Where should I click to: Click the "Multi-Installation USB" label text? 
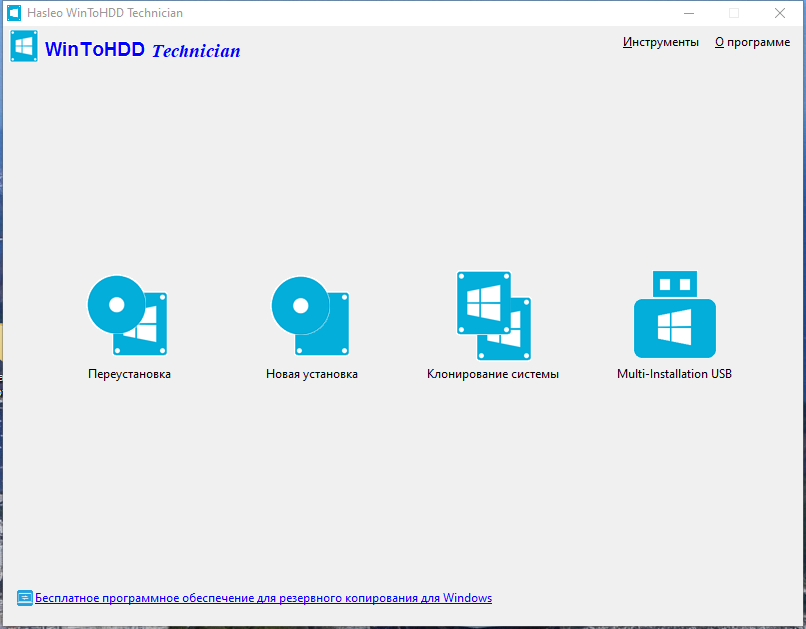pyautogui.click(x=674, y=373)
